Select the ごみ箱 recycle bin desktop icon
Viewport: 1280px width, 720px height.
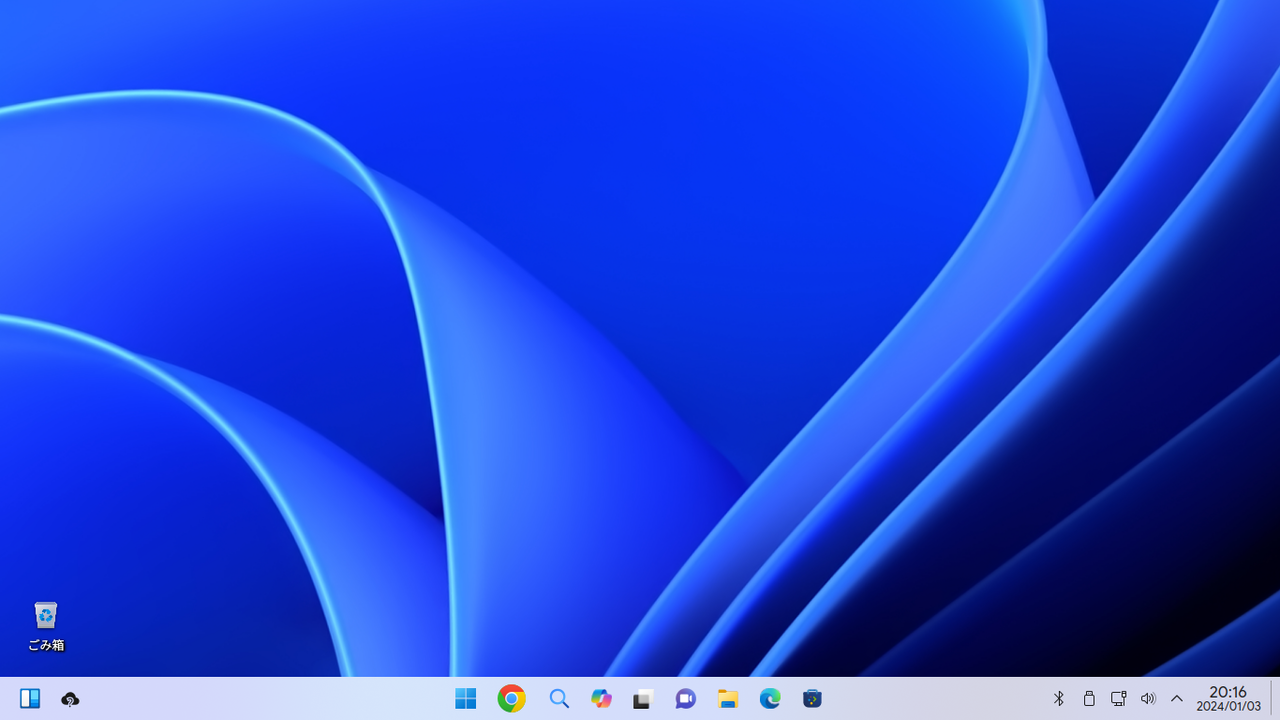click(46, 627)
